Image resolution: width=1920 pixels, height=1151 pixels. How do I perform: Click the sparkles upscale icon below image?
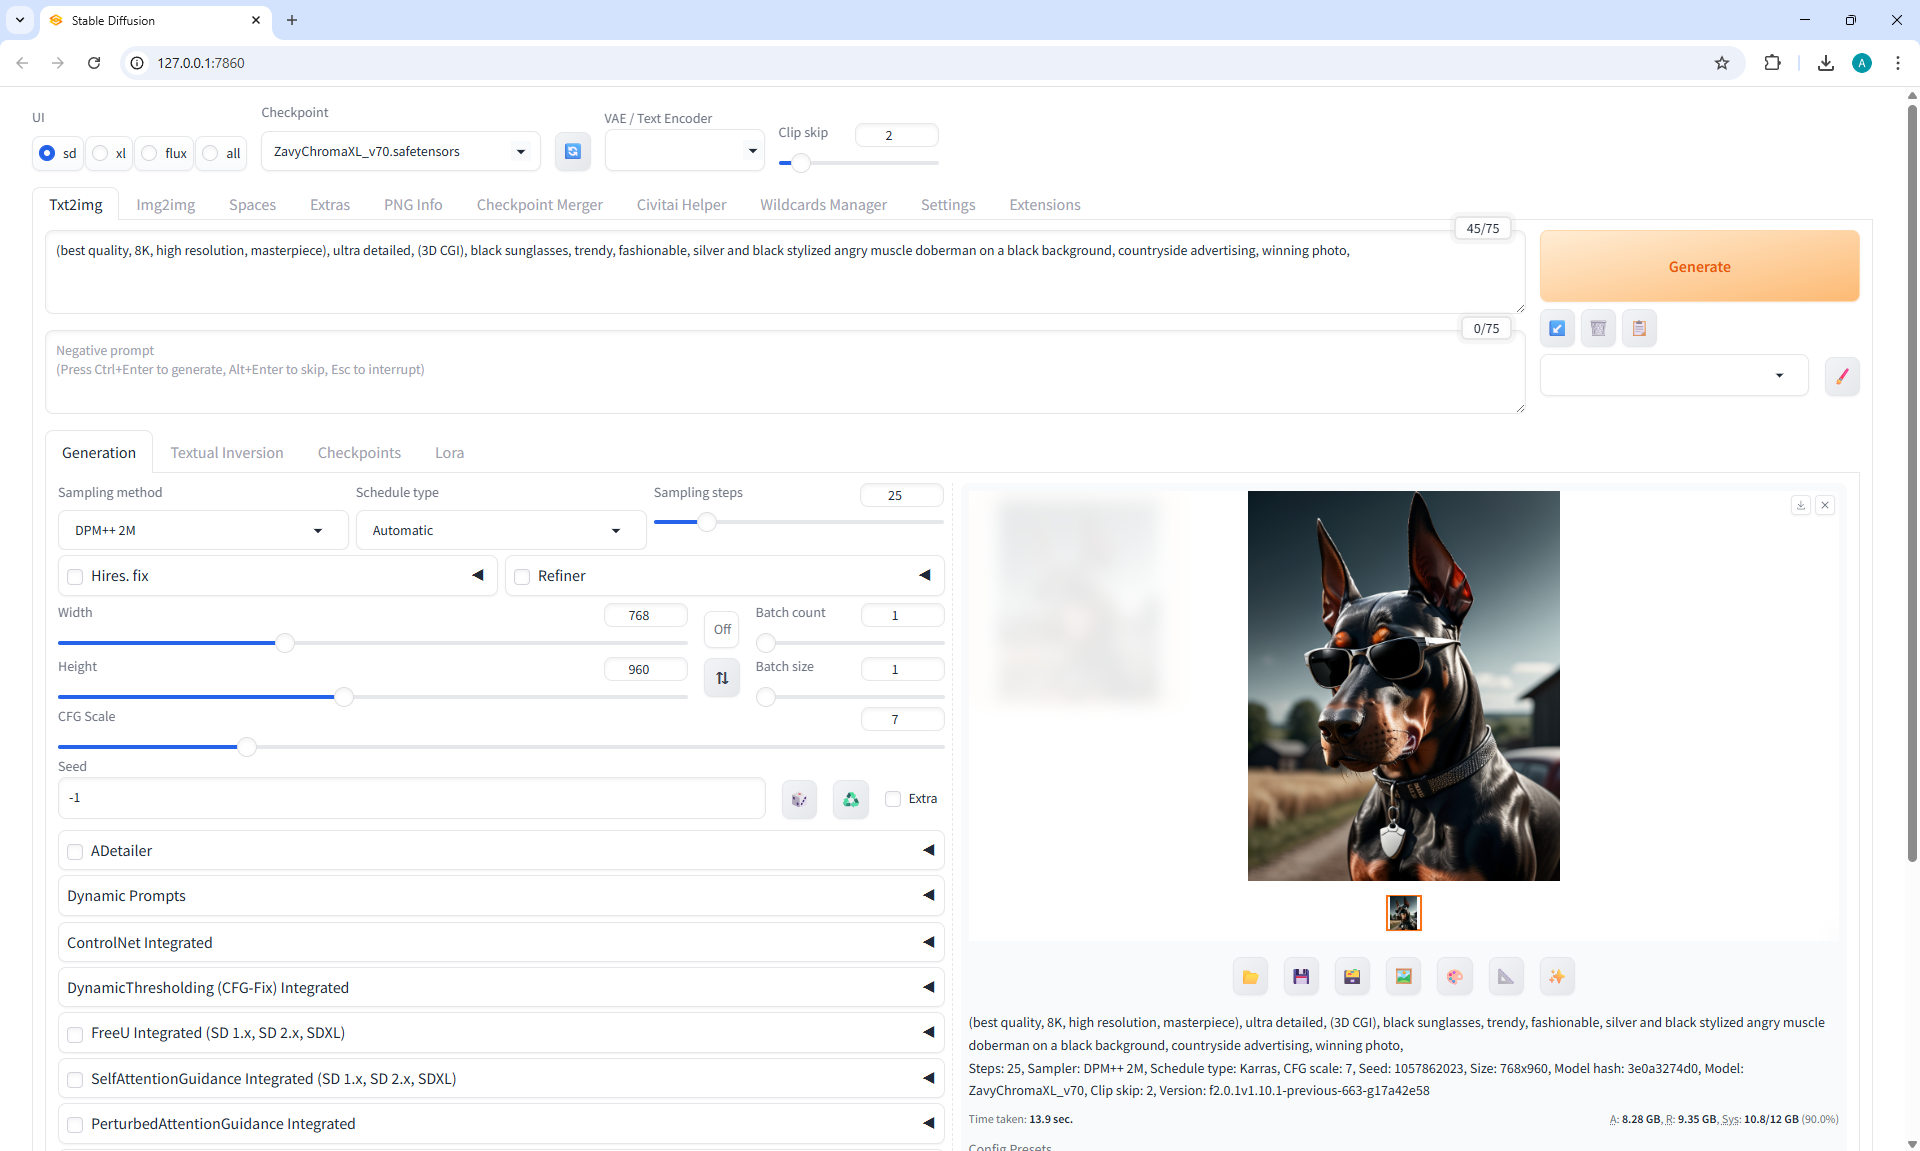[x=1556, y=977]
